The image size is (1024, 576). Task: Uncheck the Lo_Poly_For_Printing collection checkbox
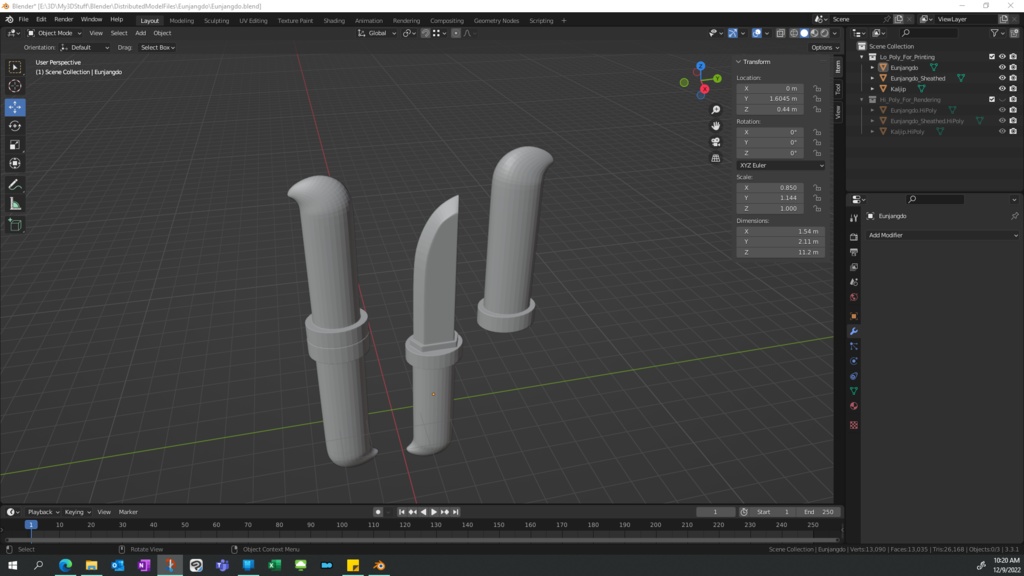[x=992, y=57]
